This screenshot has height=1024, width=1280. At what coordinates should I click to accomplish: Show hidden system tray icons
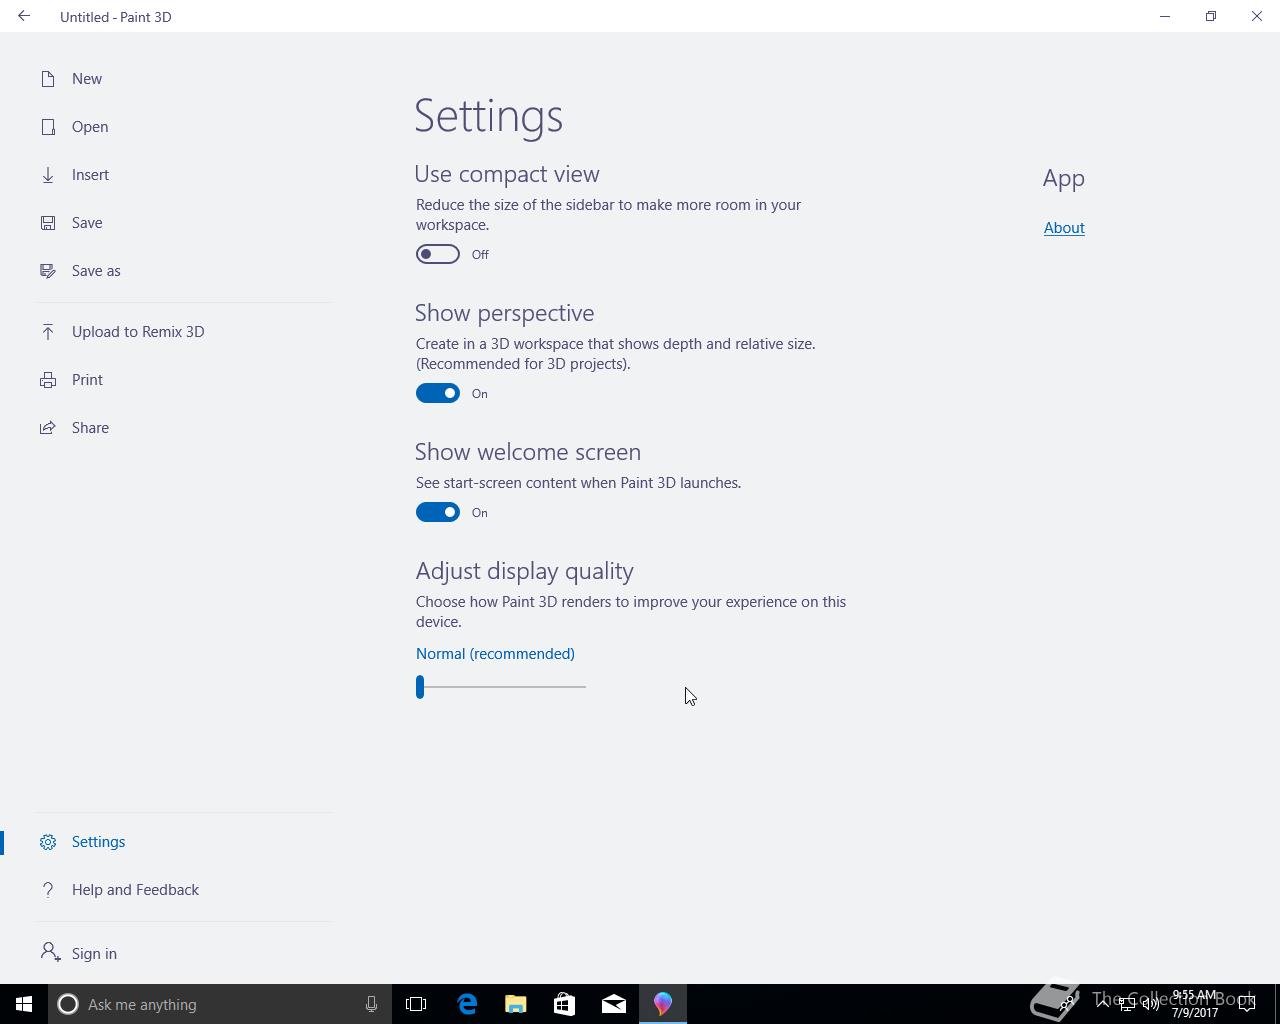pos(1102,1004)
